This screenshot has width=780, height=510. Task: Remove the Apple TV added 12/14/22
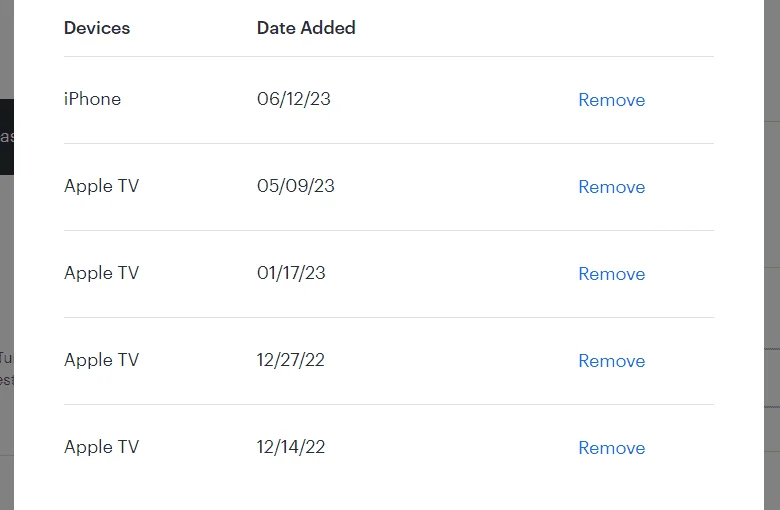point(611,448)
